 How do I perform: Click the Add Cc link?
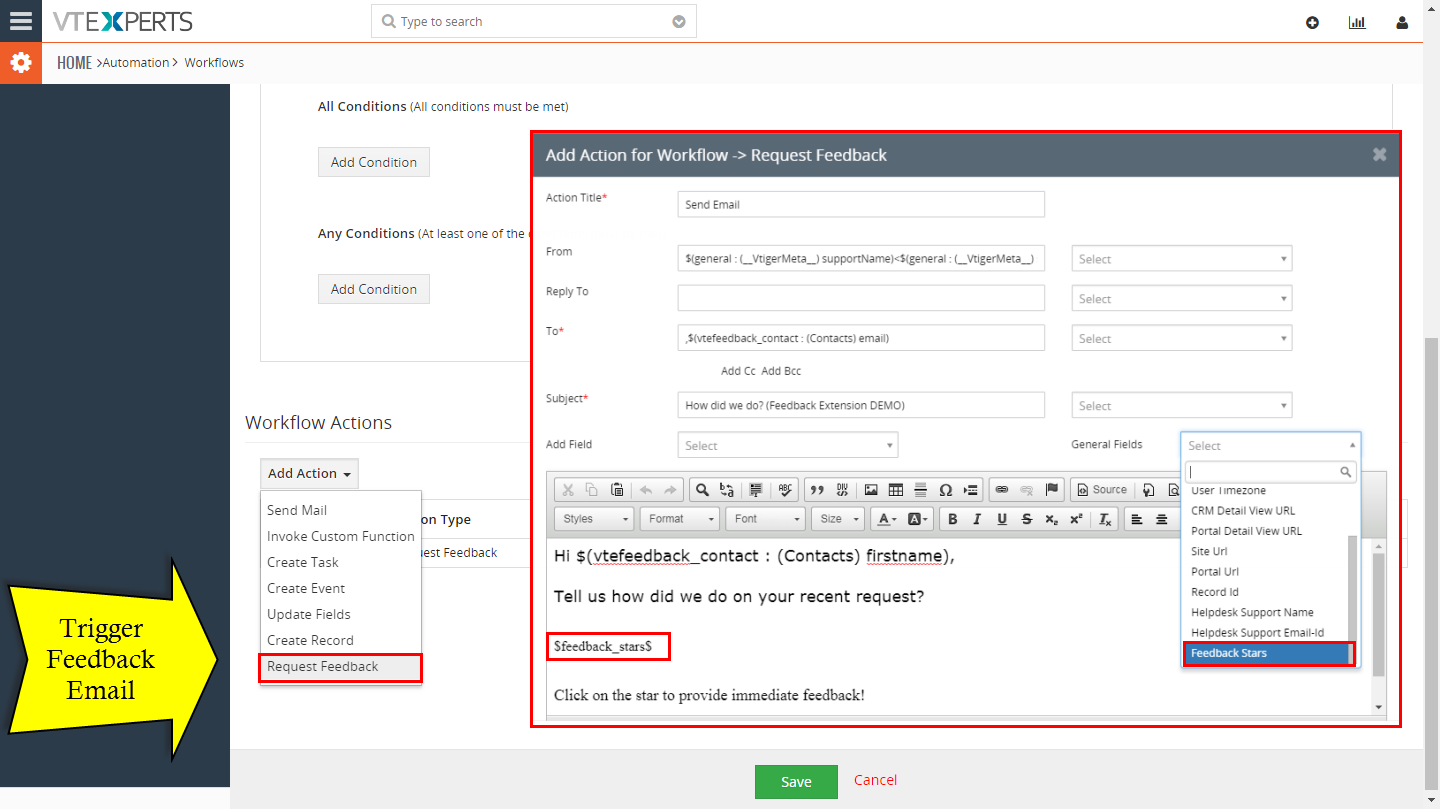738,371
